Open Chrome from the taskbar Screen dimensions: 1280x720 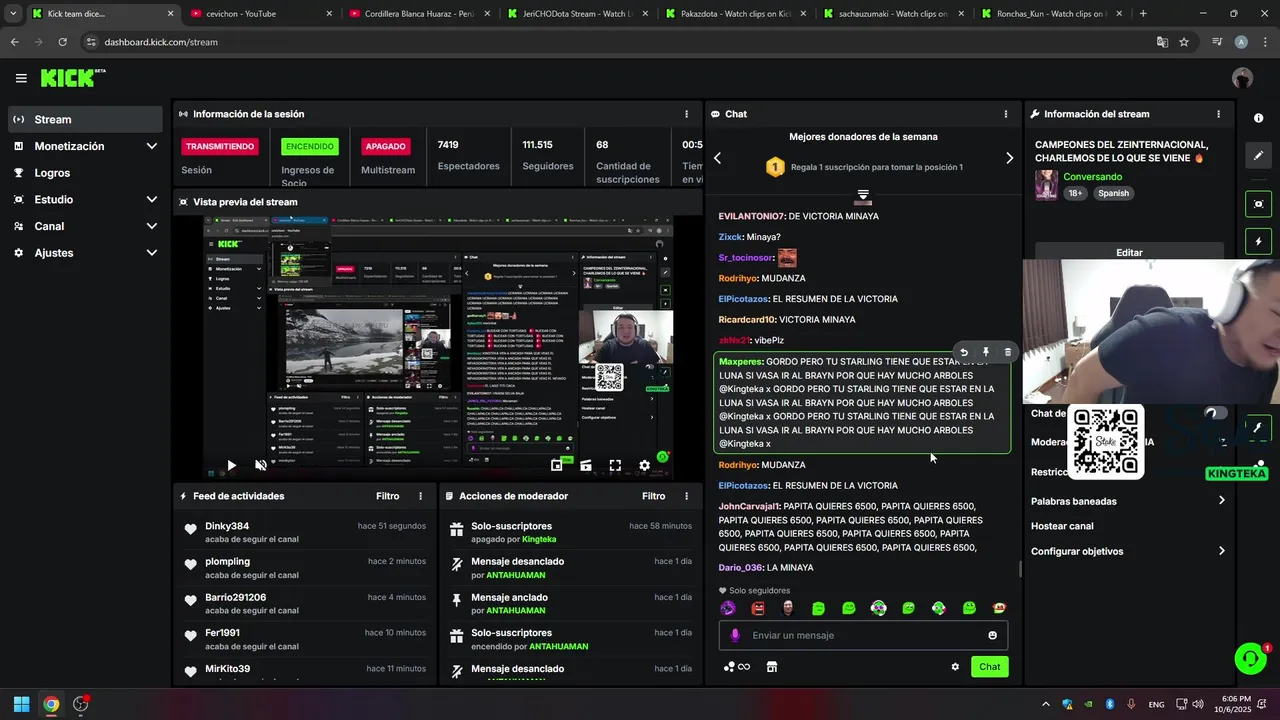51,704
